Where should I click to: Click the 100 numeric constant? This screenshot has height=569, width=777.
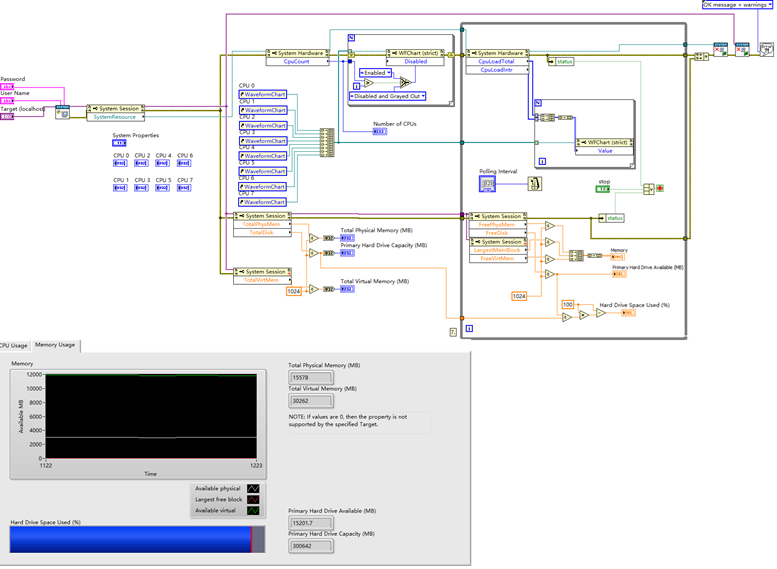[567, 304]
